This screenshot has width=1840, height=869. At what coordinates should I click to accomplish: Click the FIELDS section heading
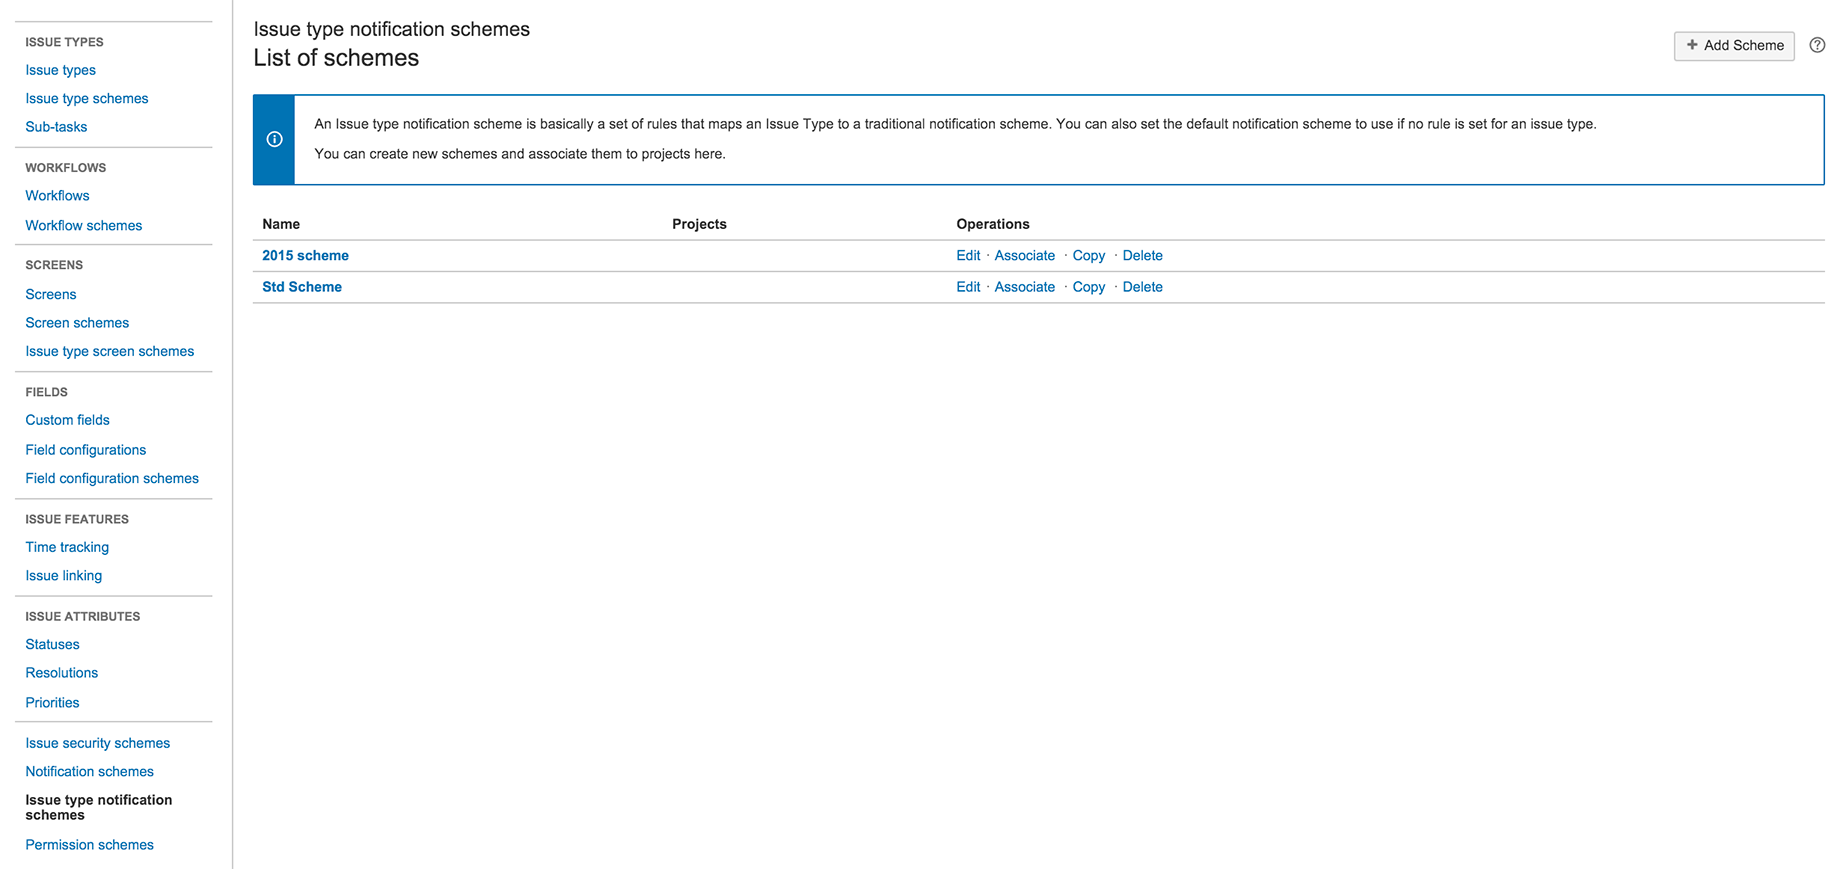click(46, 392)
